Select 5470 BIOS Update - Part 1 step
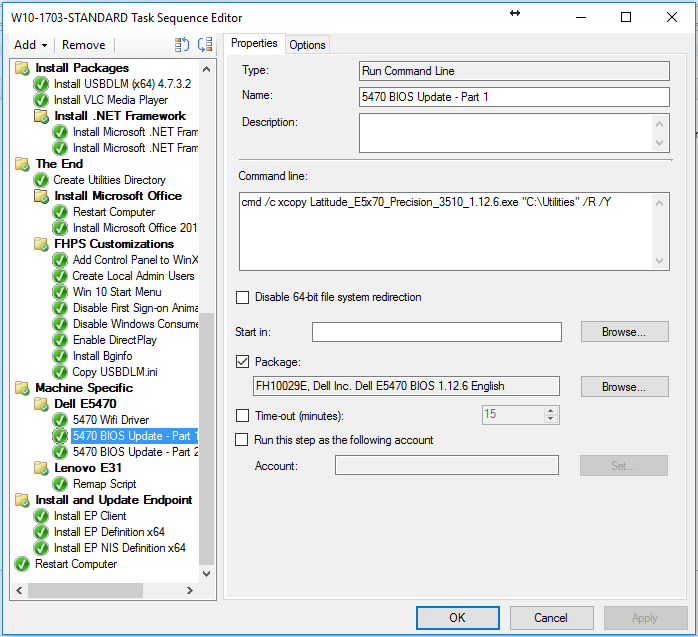 coord(134,436)
